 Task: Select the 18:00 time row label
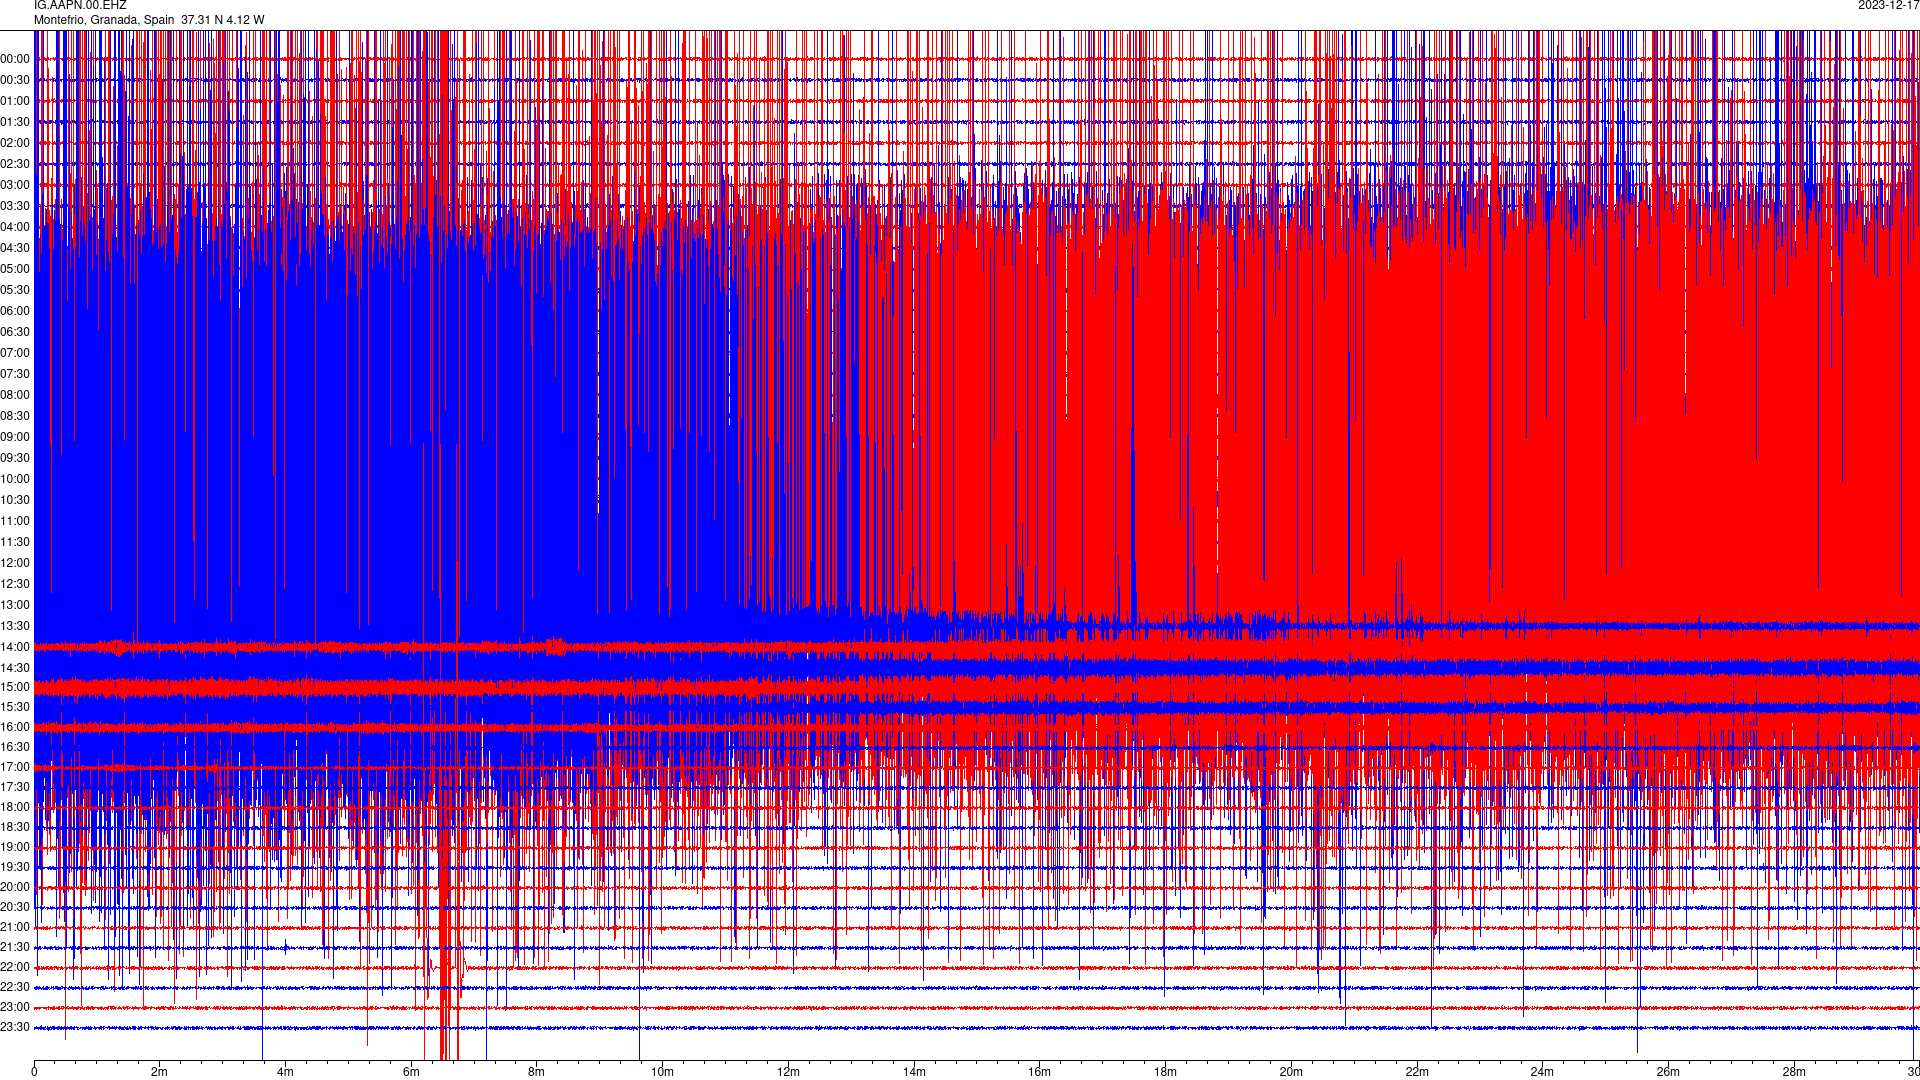coord(15,807)
